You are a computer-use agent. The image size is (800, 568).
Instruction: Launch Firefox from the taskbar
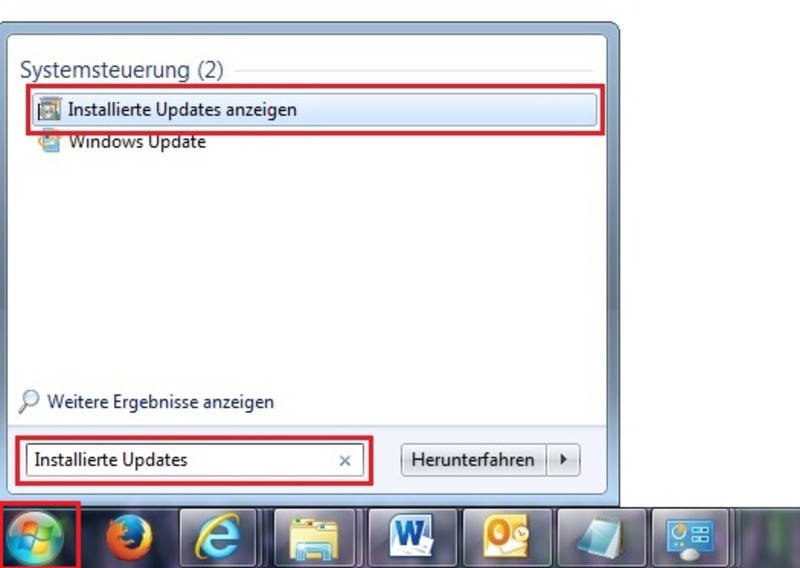tap(129, 537)
